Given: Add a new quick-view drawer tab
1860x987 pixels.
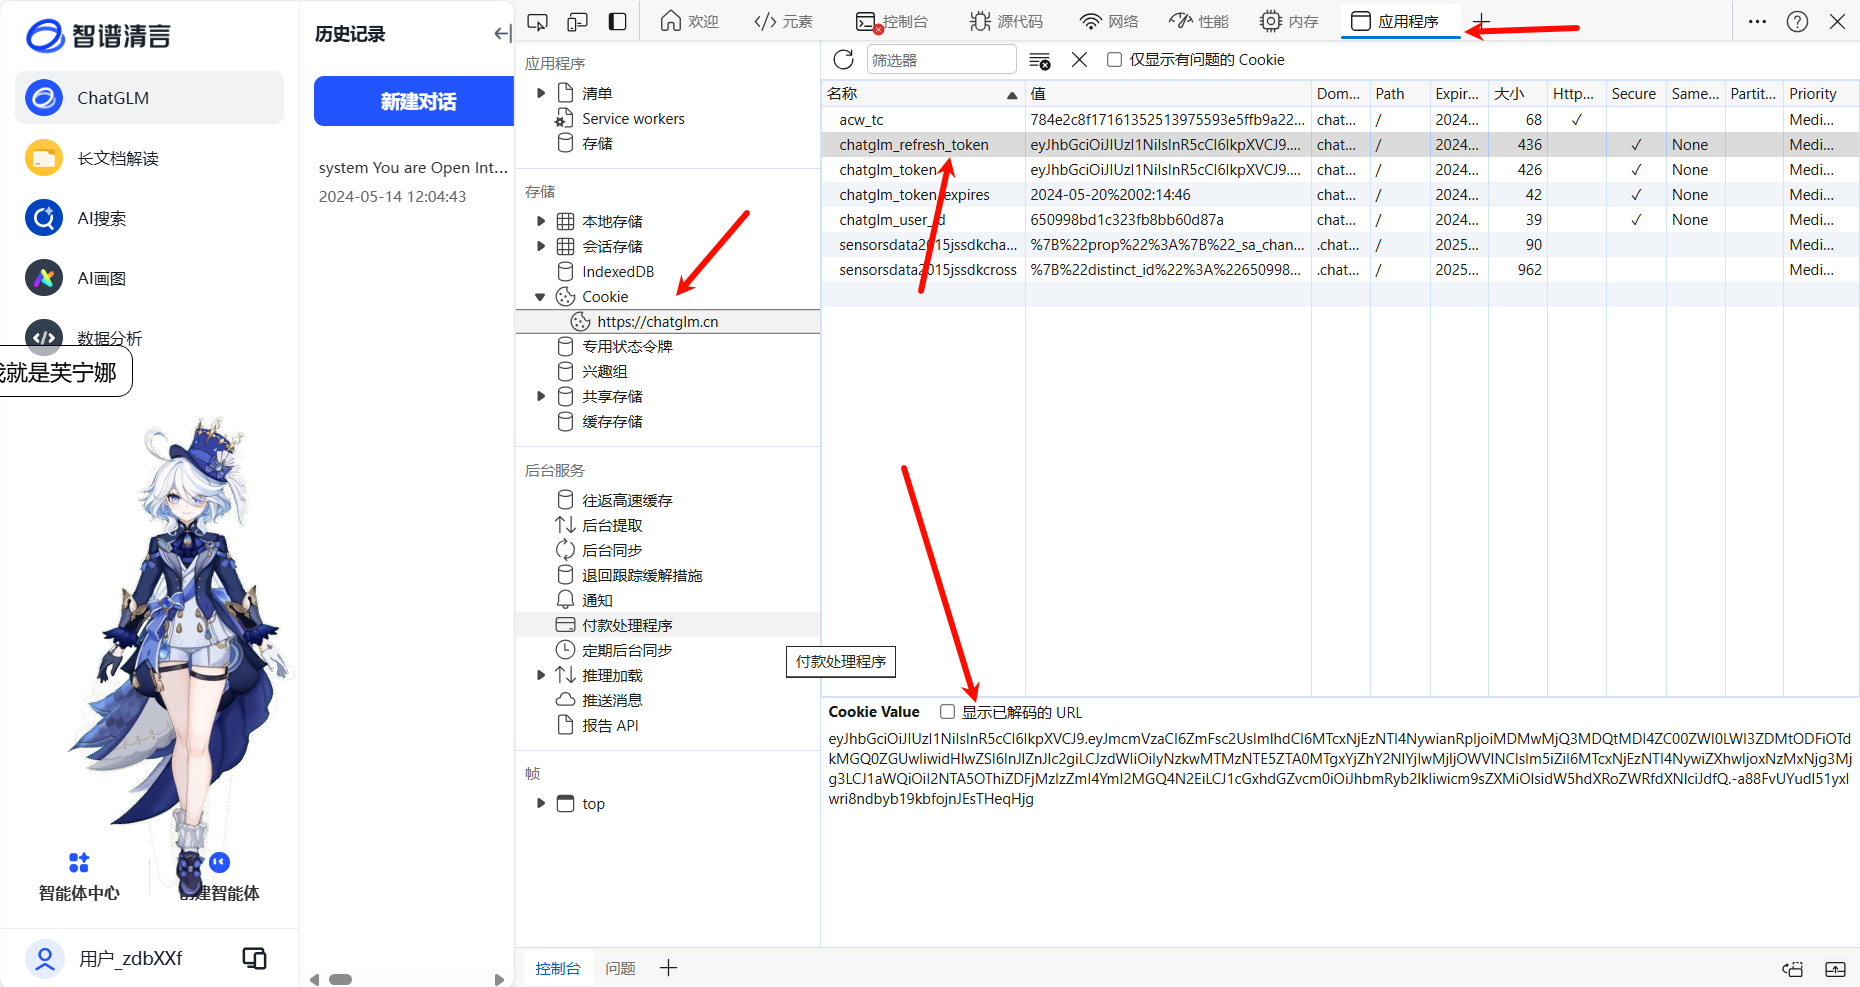Looking at the screenshot, I should pos(668,968).
